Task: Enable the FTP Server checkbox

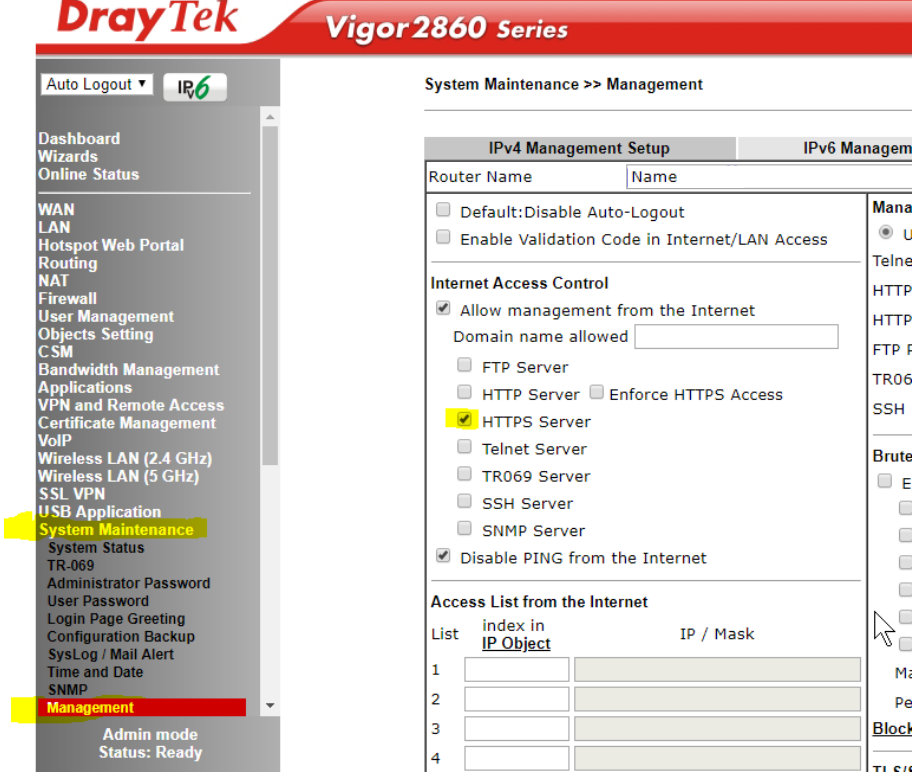Action: (x=464, y=365)
